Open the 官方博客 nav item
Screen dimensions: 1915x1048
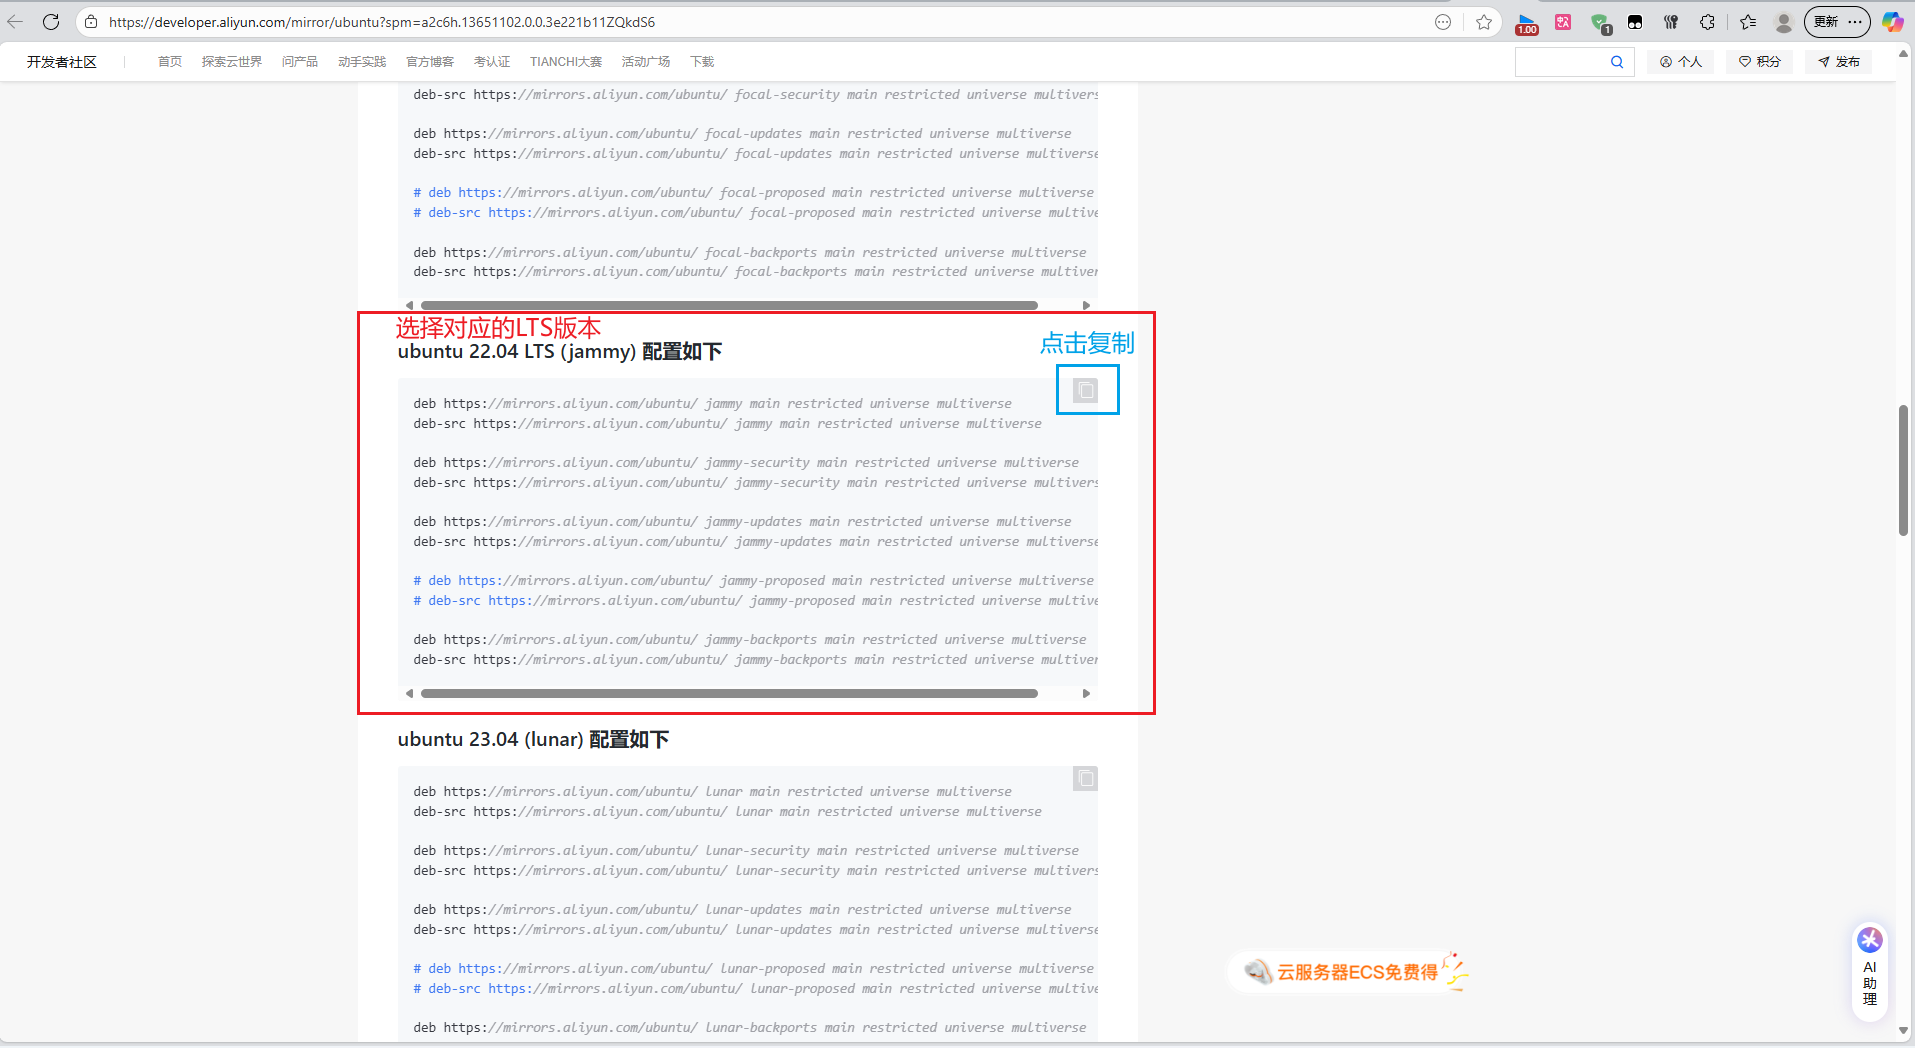click(430, 62)
